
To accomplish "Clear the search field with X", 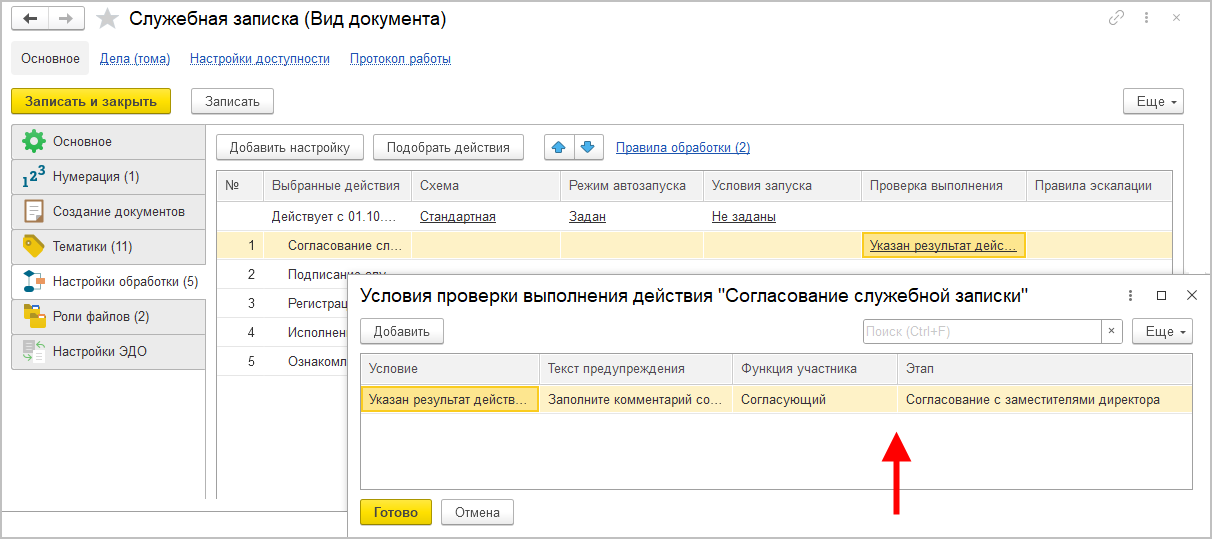I will pos(1112,331).
